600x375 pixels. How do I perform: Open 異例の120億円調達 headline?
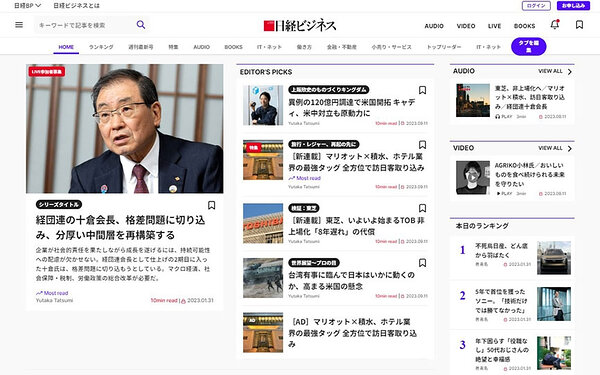click(352, 108)
